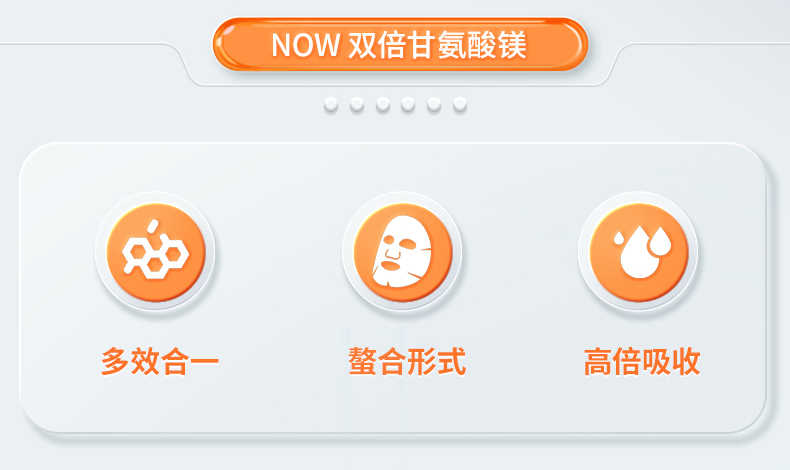Open the 高倍吸收 label
Screen dimensions: 790x470
click(642, 361)
